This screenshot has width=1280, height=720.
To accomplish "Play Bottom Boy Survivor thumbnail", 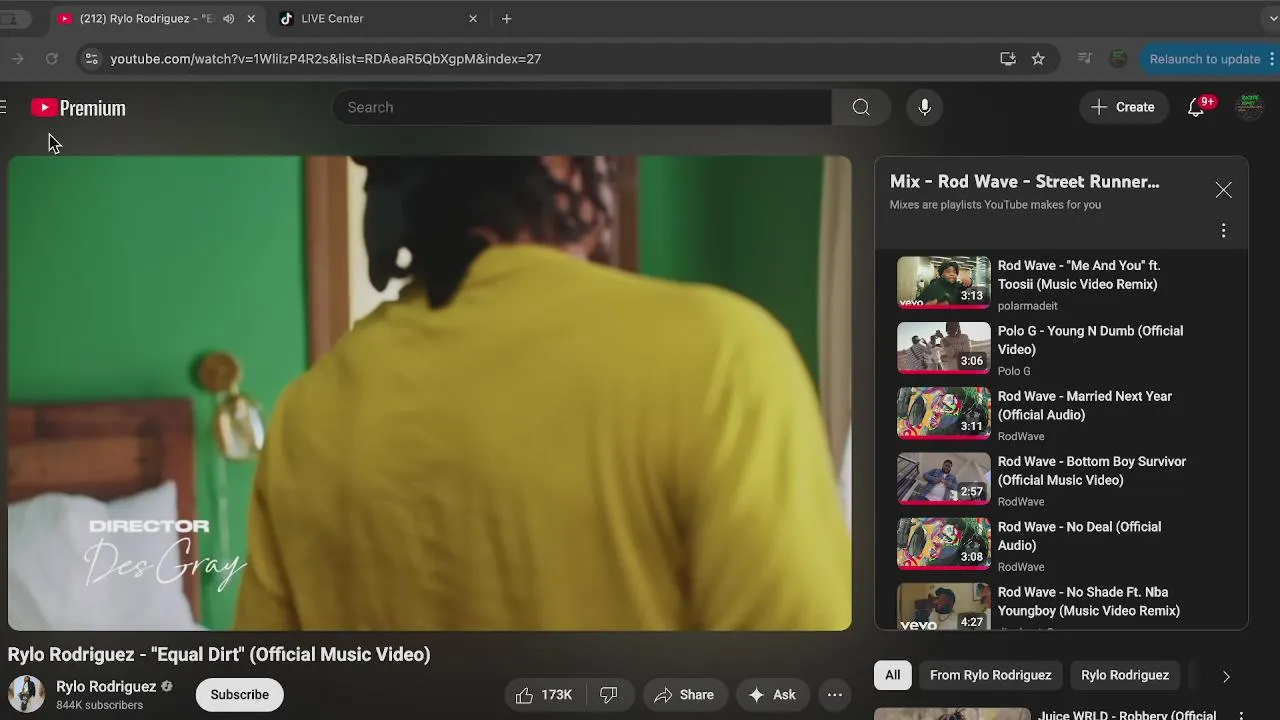I will click(943, 478).
